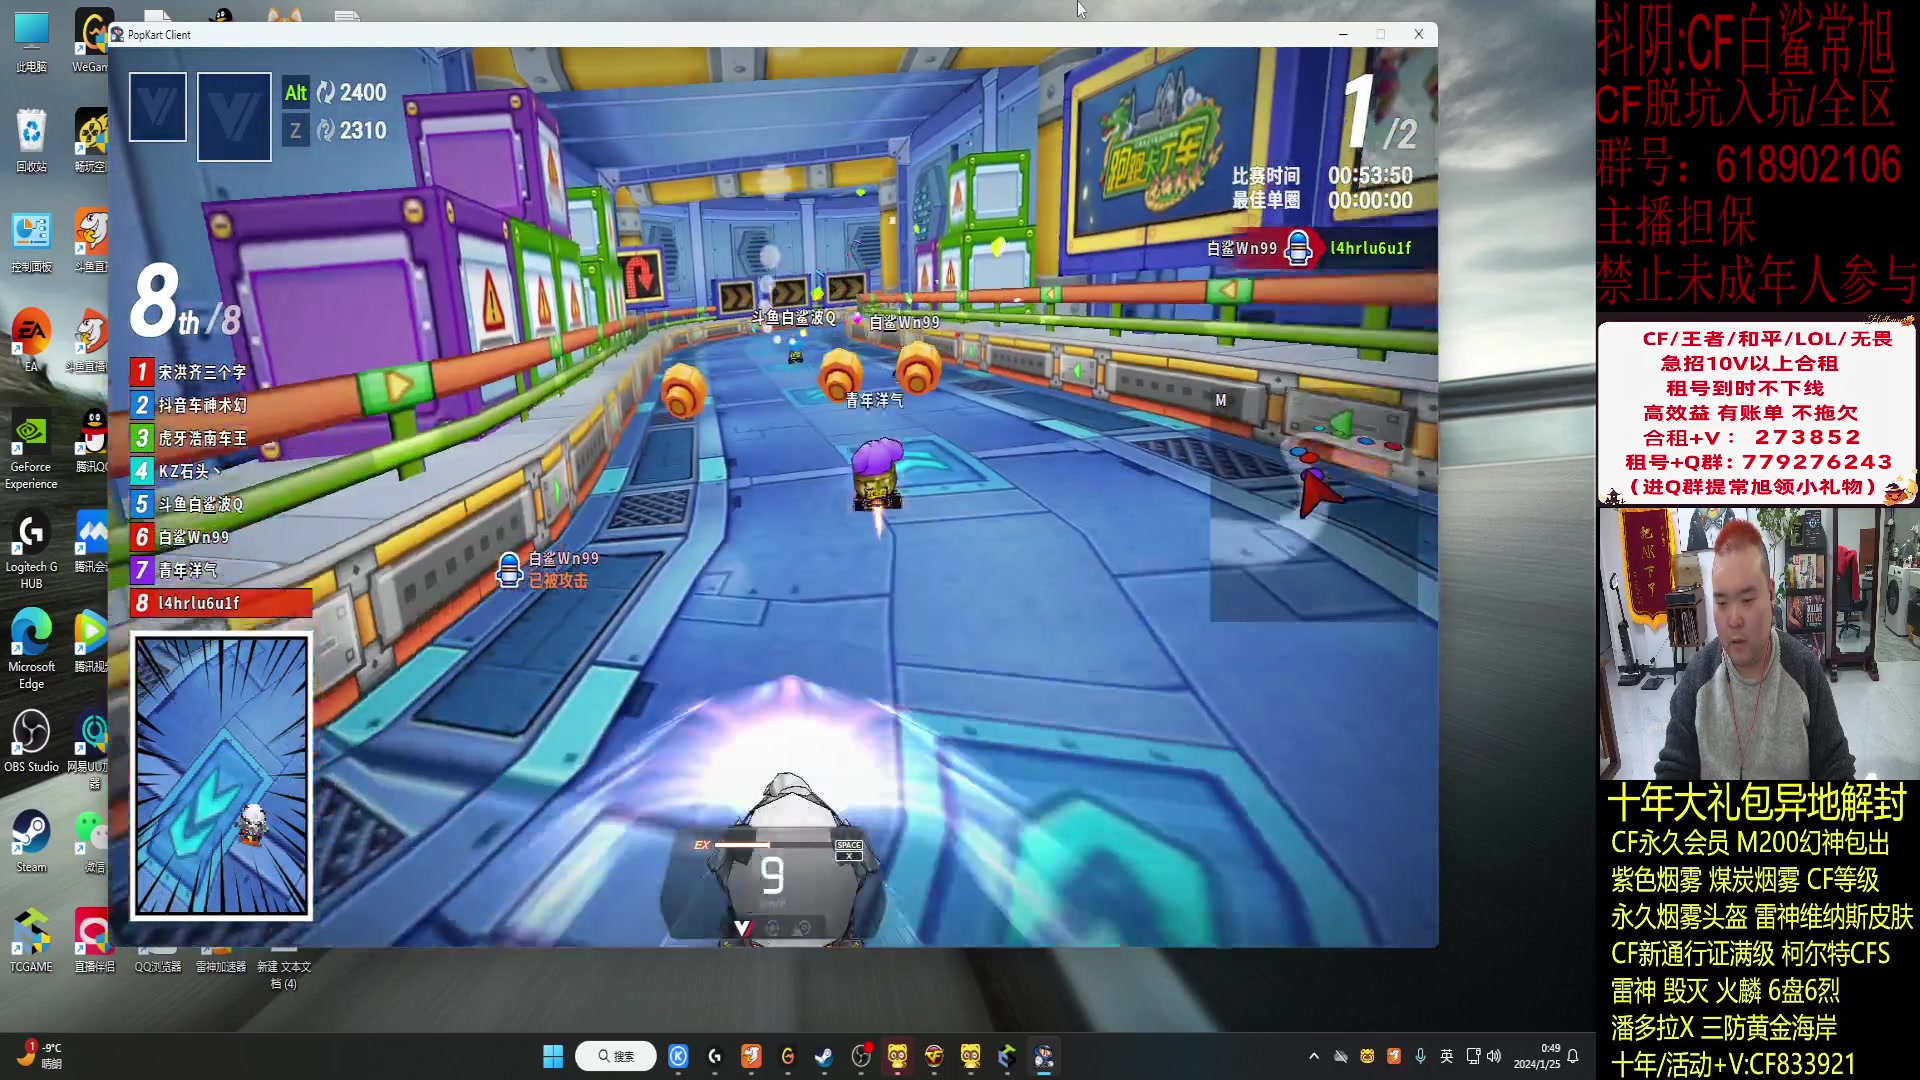This screenshot has width=1920, height=1080.
Task: Expand the system tray hidden icons
Action: pyautogui.click(x=1314, y=1056)
